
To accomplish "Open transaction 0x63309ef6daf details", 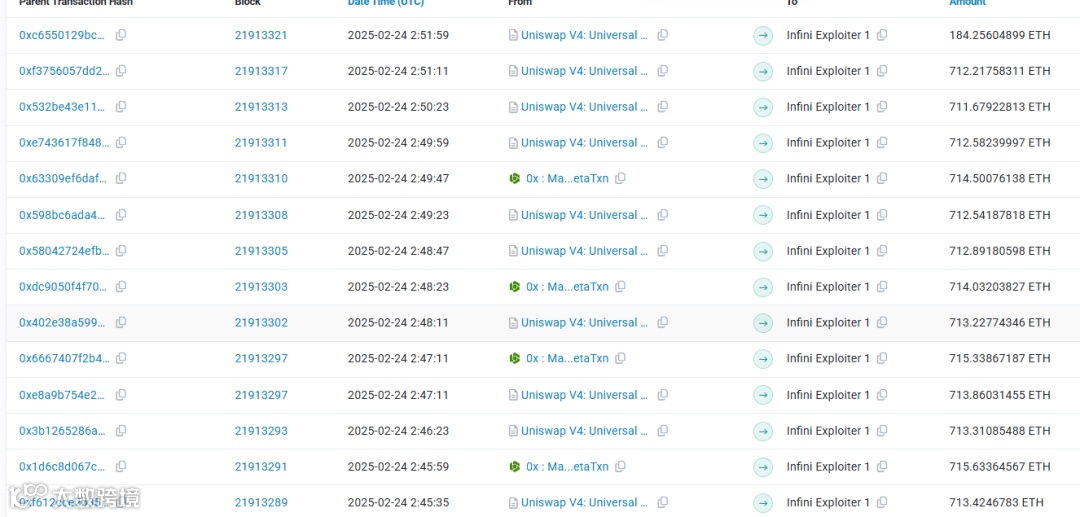I will (x=63, y=178).
